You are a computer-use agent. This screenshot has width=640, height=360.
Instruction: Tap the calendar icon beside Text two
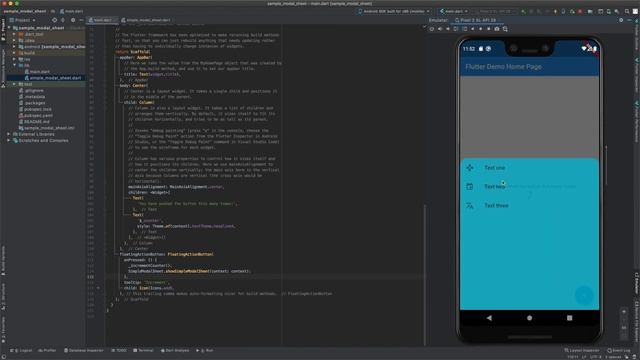point(470,187)
